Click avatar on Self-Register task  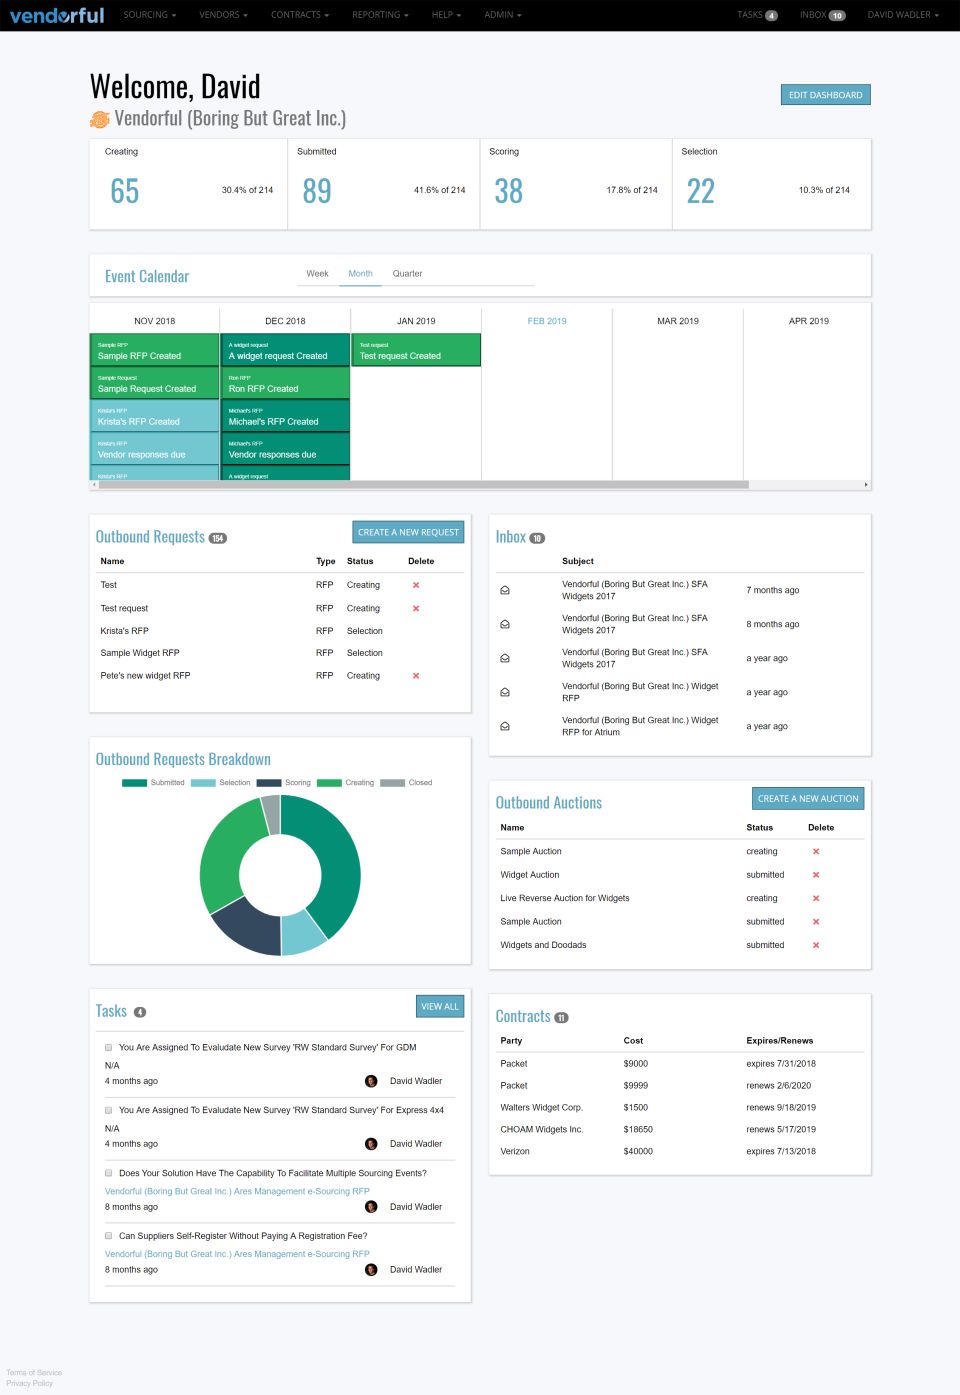[x=371, y=1270]
